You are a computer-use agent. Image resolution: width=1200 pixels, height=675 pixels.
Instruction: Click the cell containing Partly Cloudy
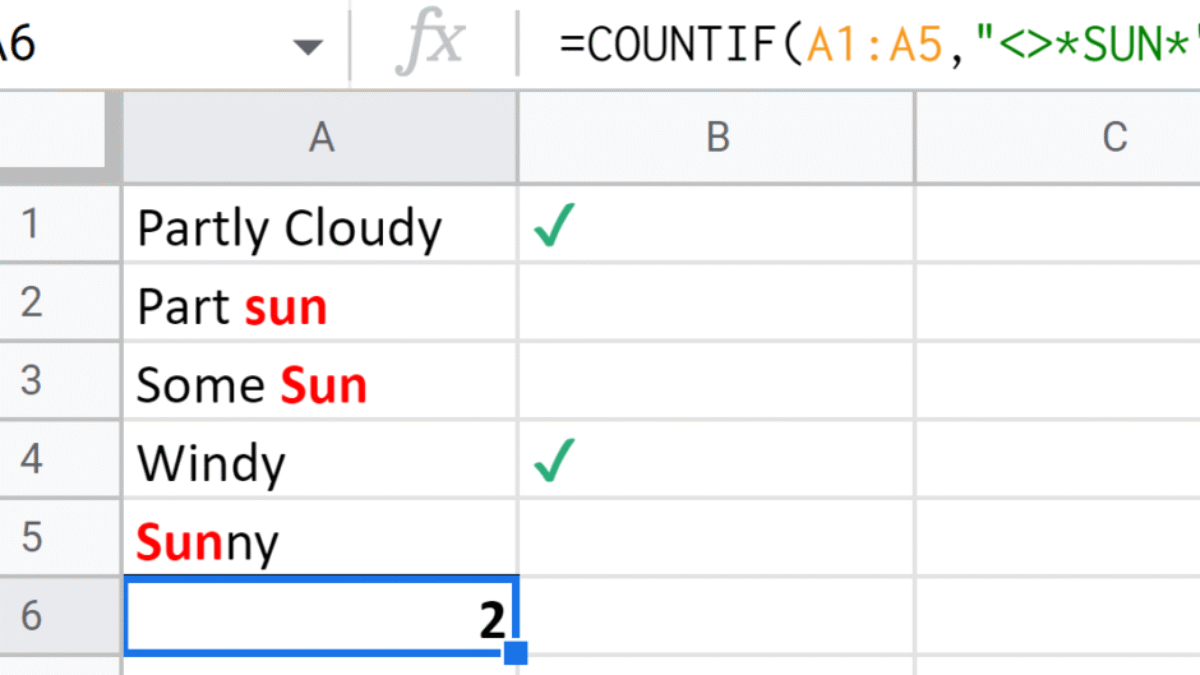click(289, 229)
